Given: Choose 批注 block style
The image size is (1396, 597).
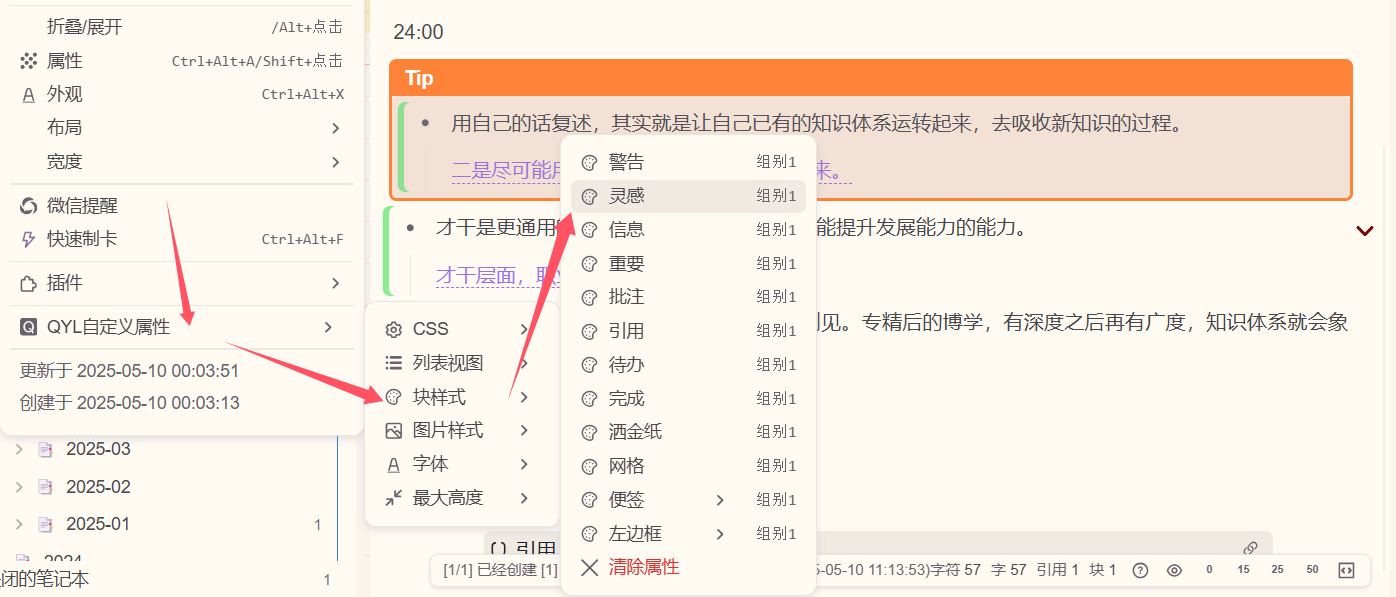Looking at the screenshot, I should coord(688,297).
